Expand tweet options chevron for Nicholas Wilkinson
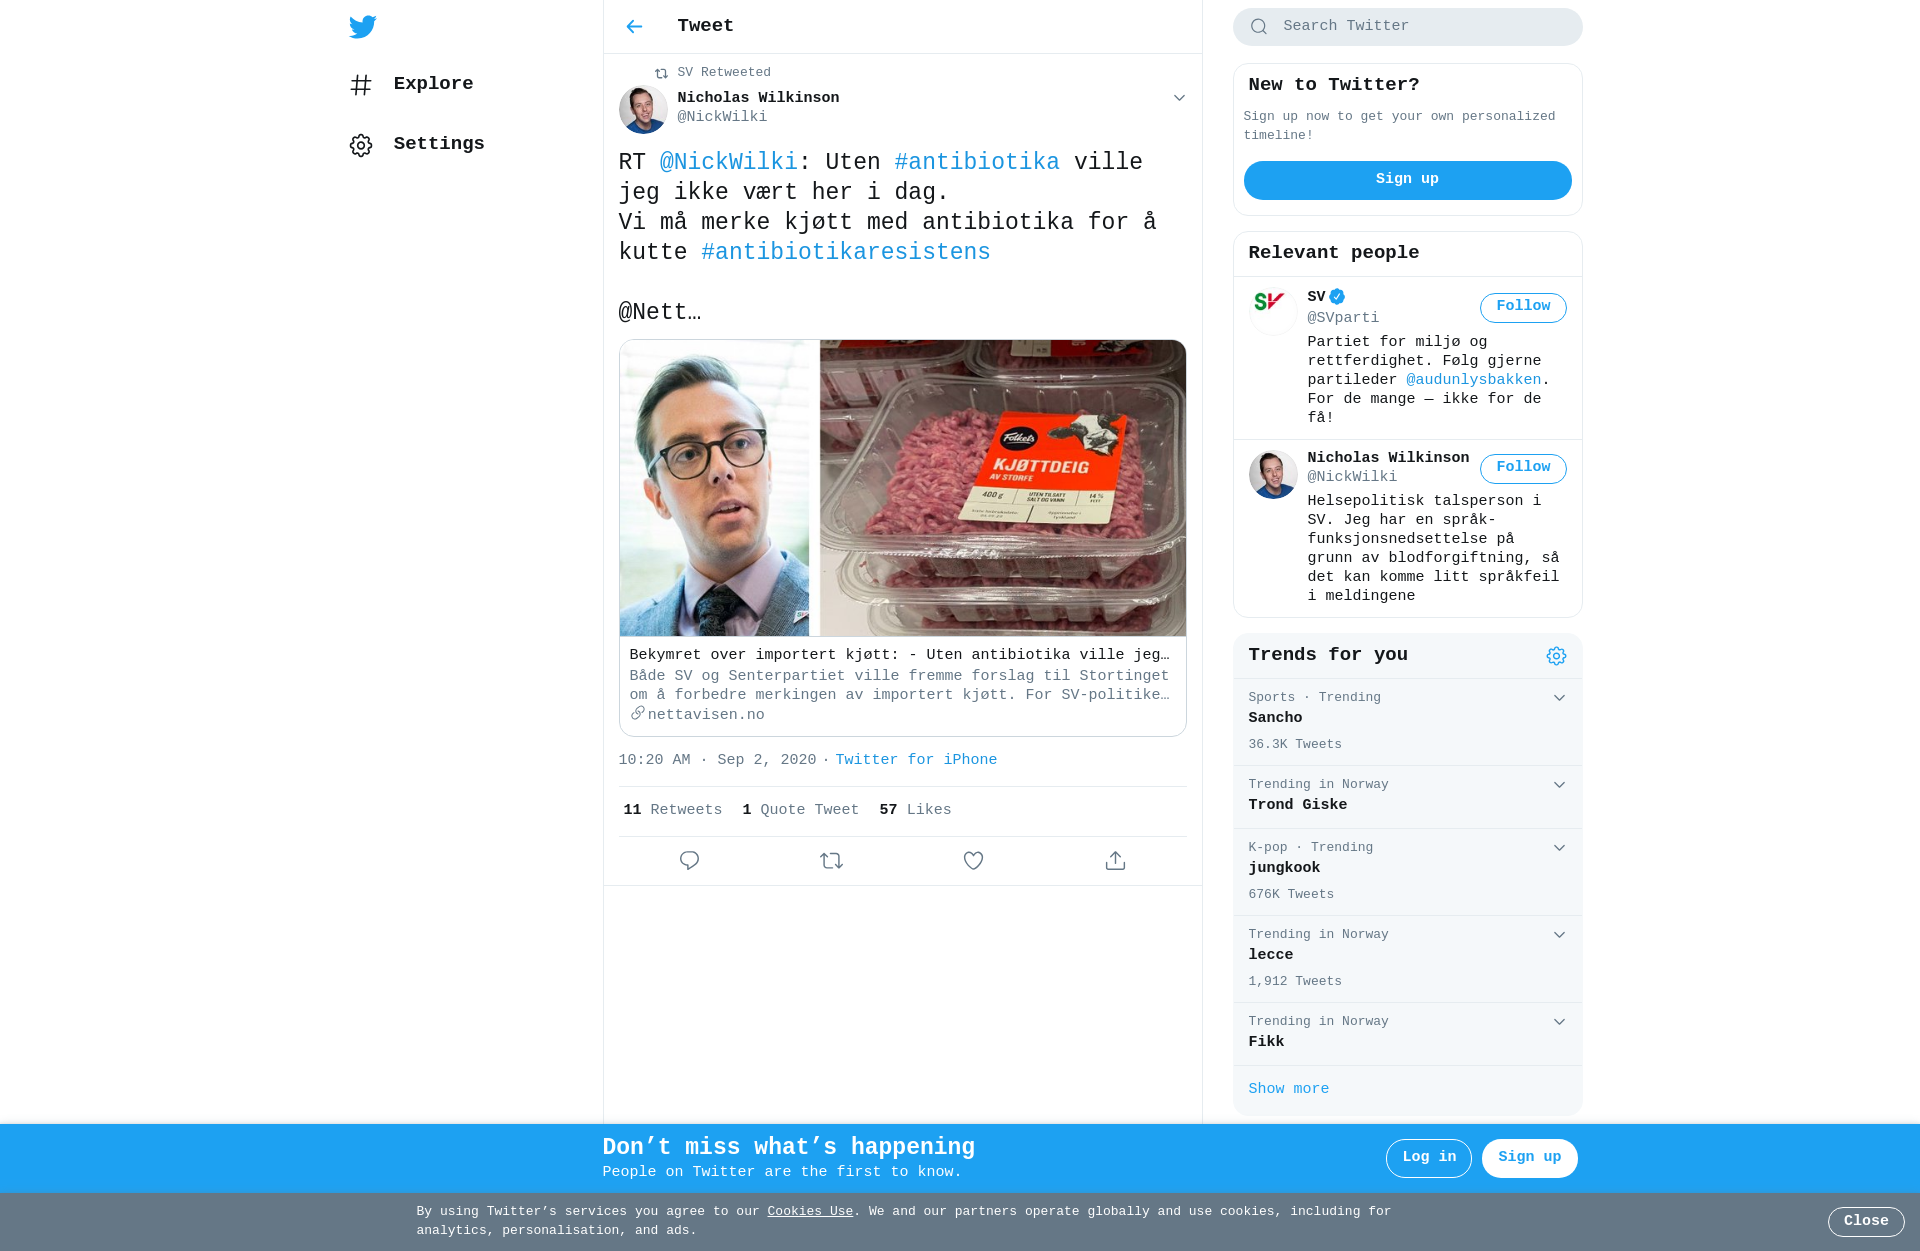This screenshot has width=1920, height=1251. click(1179, 98)
